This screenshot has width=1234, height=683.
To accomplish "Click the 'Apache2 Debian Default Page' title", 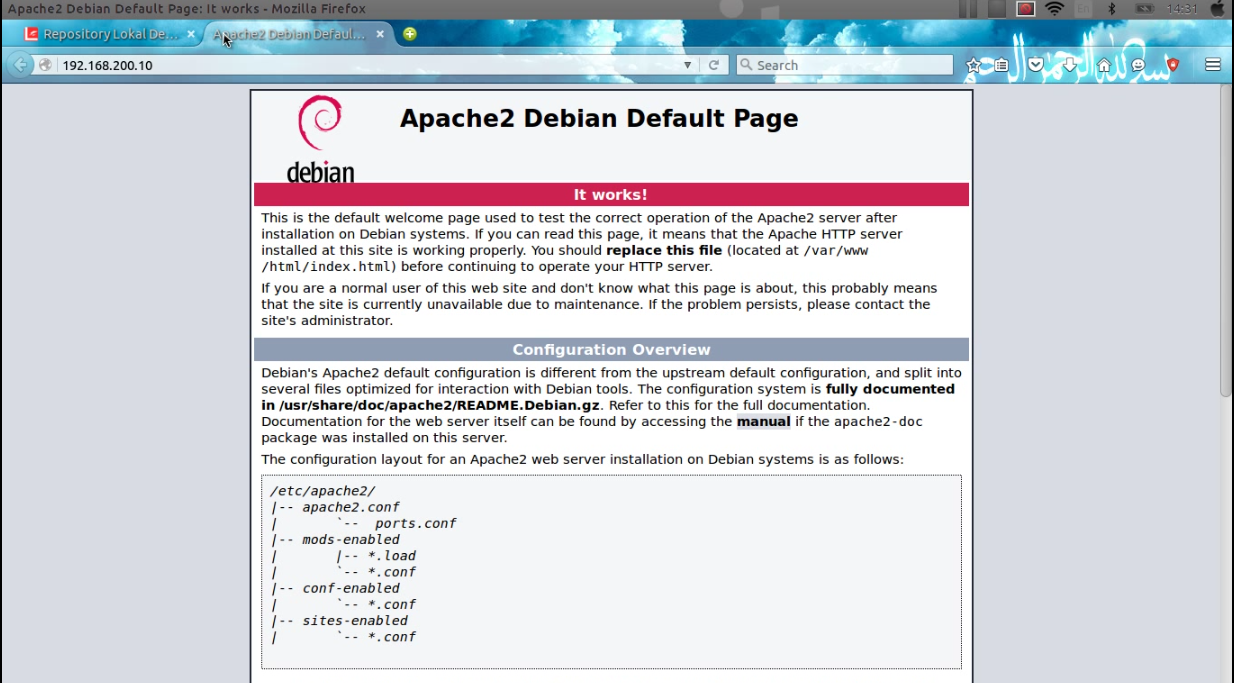I will pyautogui.click(x=599, y=118).
